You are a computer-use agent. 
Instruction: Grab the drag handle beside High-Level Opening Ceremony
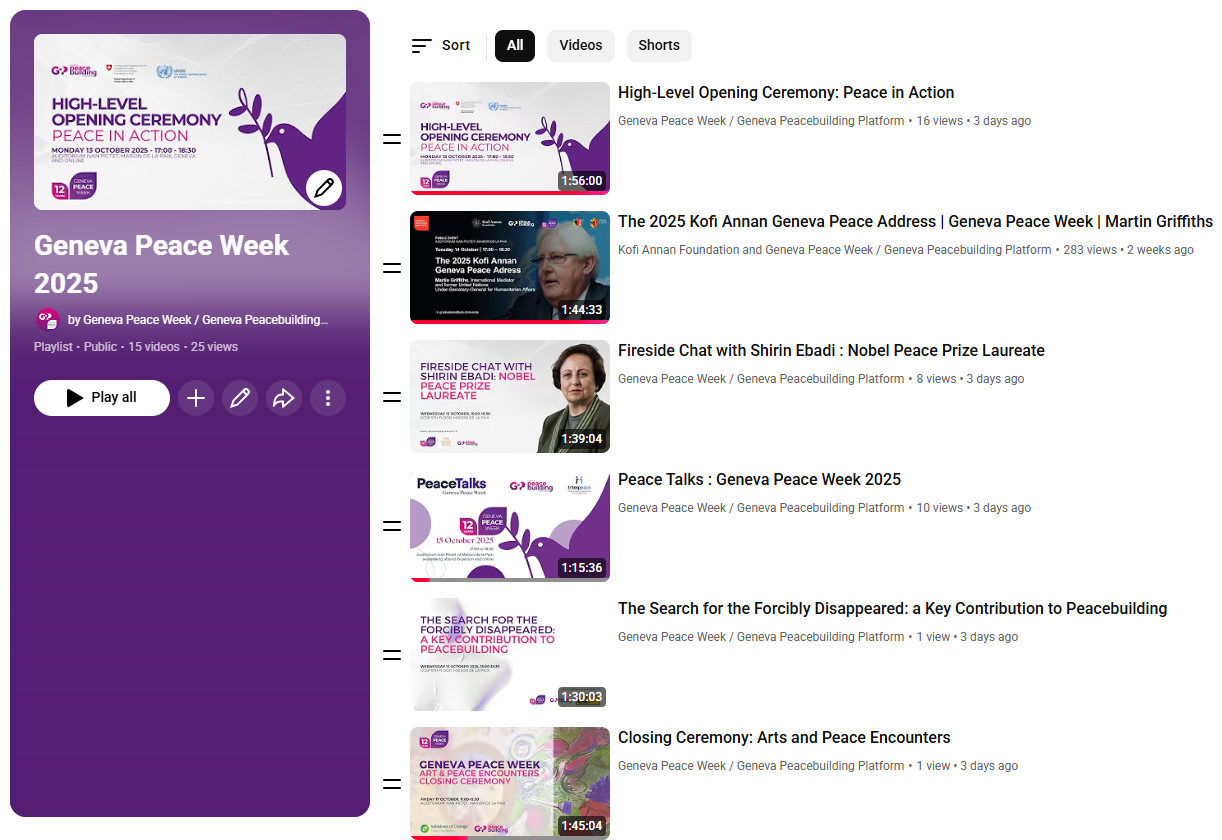[x=392, y=139]
